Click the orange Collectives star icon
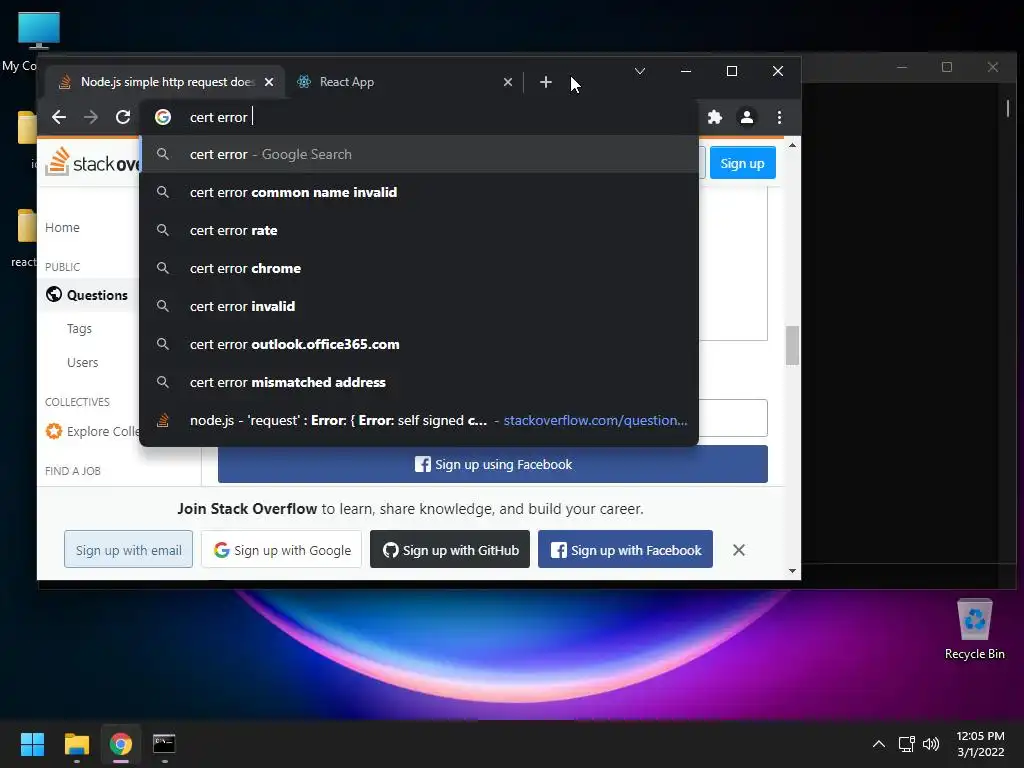The width and height of the screenshot is (1024, 768). [x=54, y=431]
